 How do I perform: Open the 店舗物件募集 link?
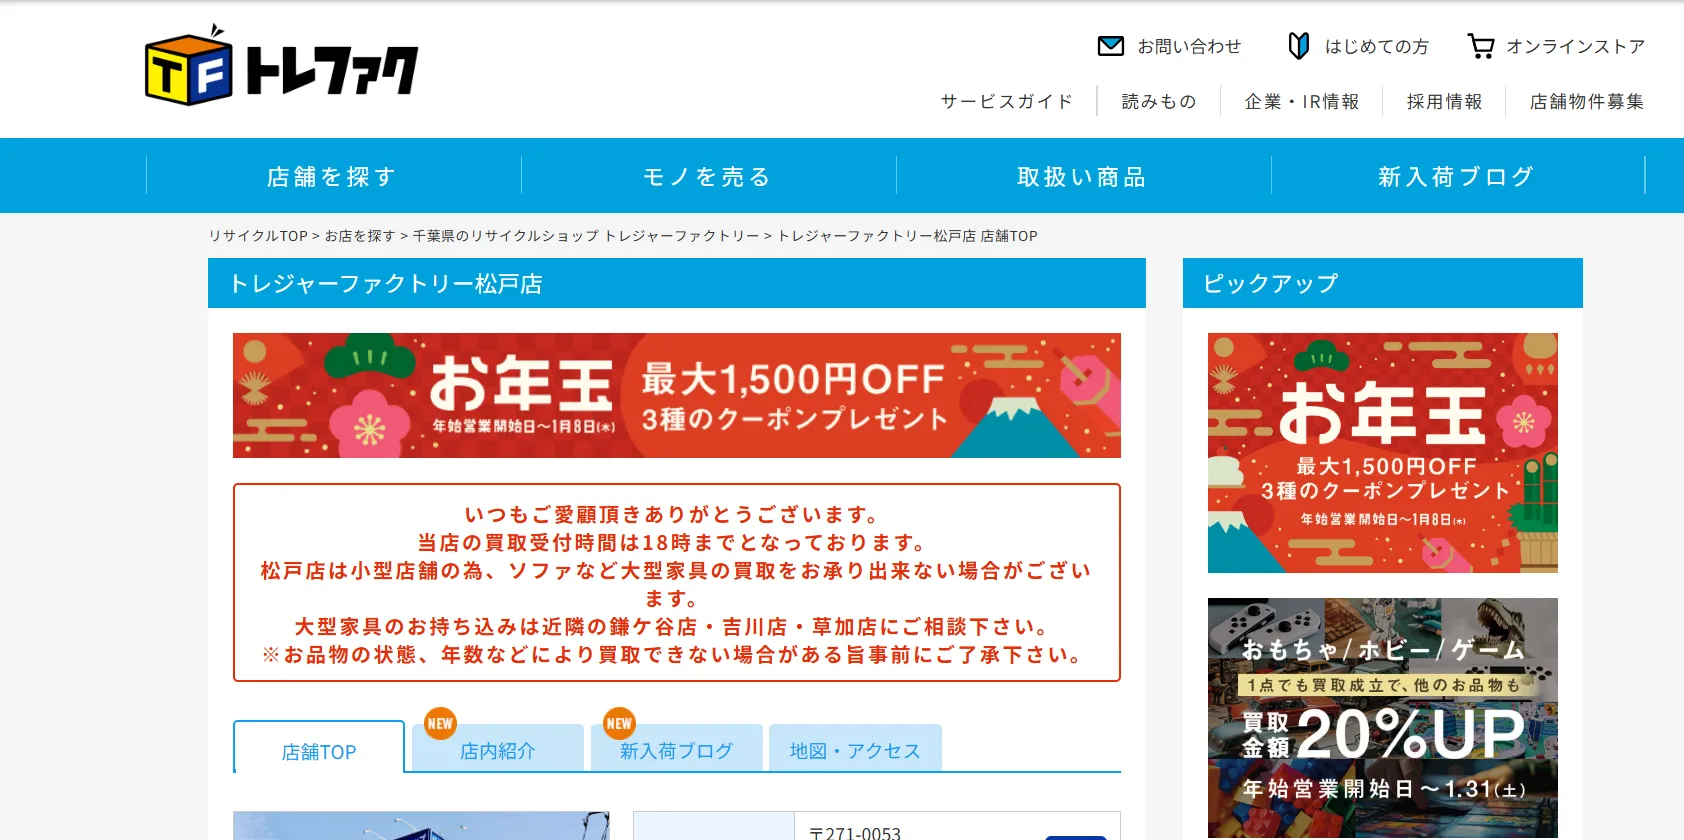[1587, 102]
